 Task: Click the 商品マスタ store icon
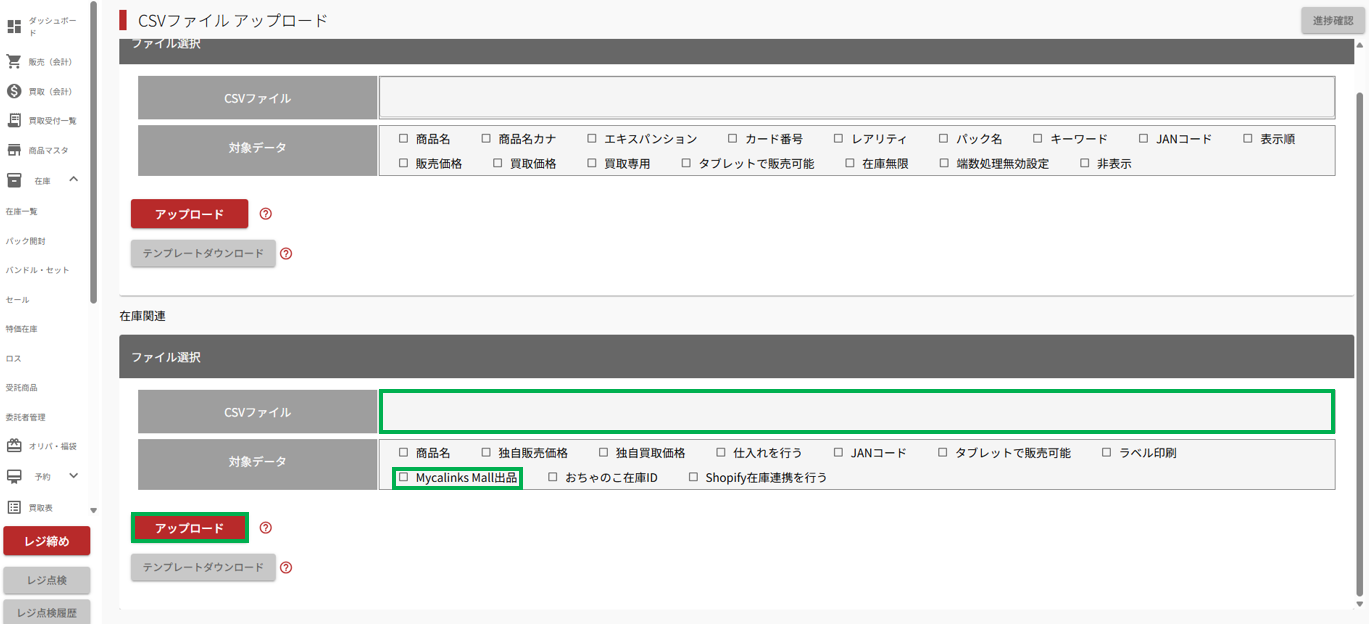(14, 151)
